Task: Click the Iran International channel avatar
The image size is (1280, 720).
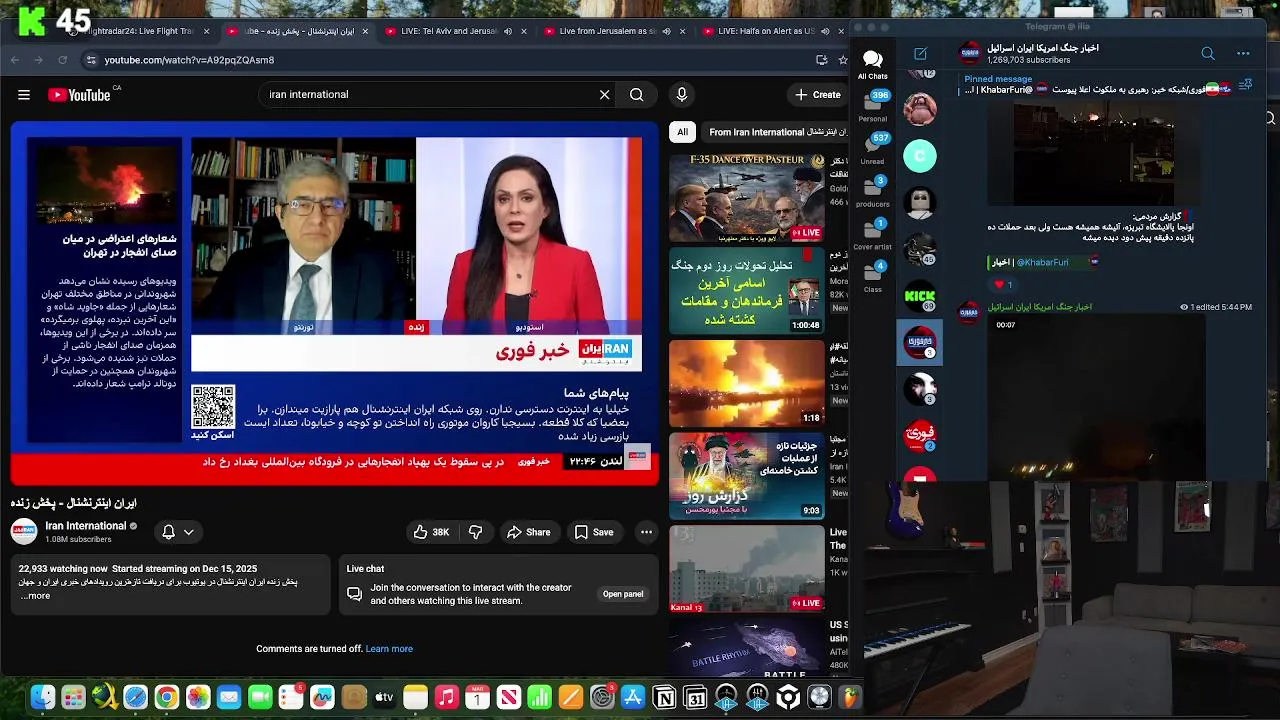Action: (24, 532)
